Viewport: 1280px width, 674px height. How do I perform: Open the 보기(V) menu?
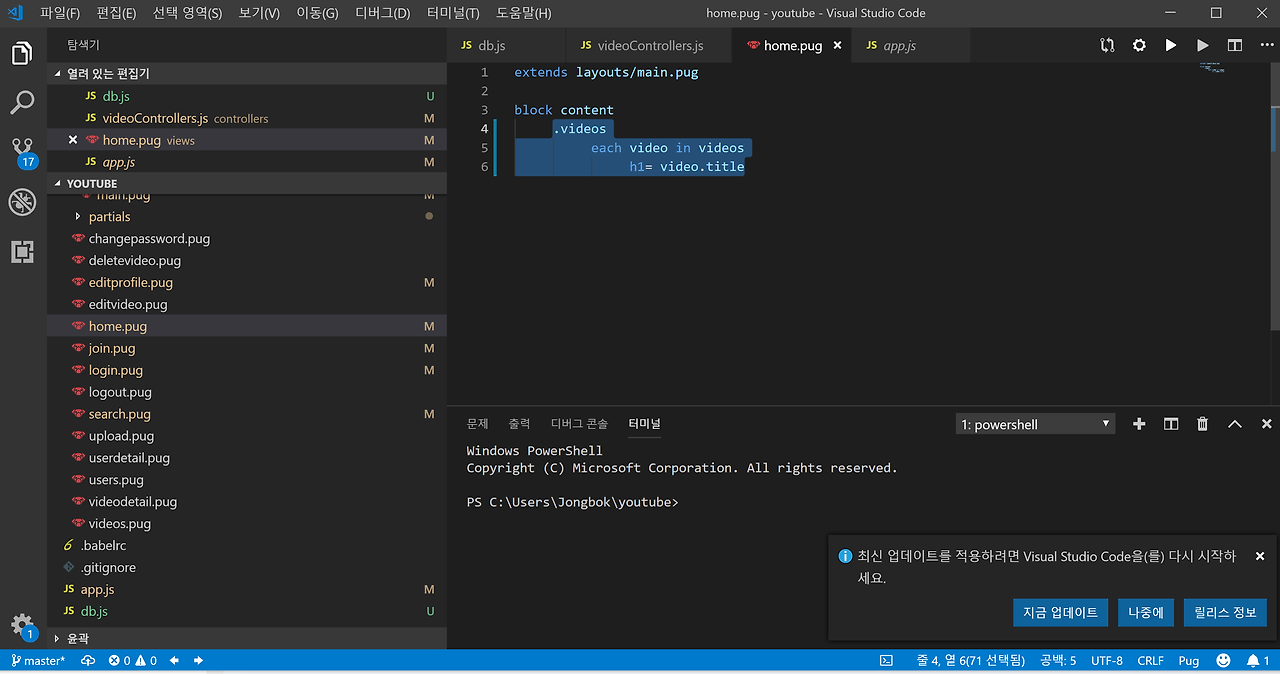[259, 13]
